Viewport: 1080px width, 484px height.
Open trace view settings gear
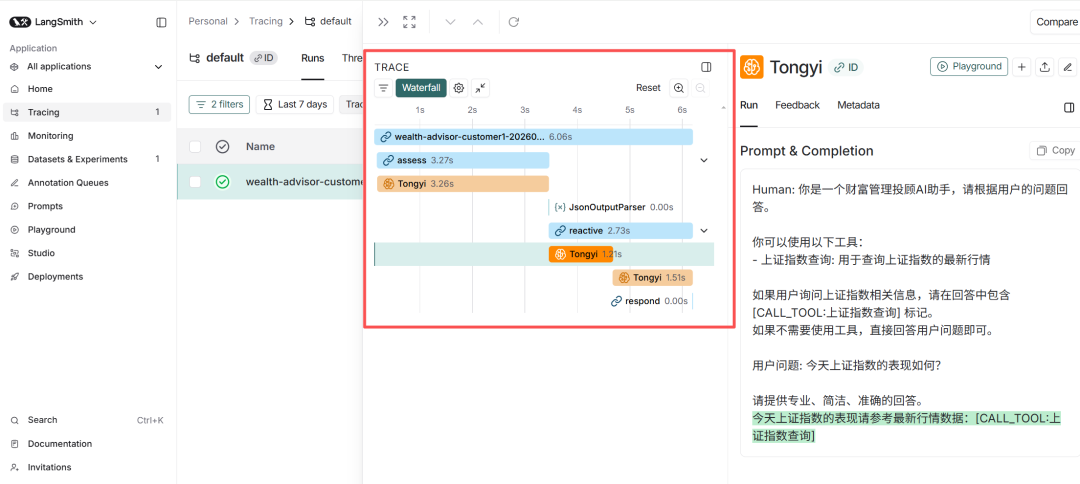pos(459,88)
